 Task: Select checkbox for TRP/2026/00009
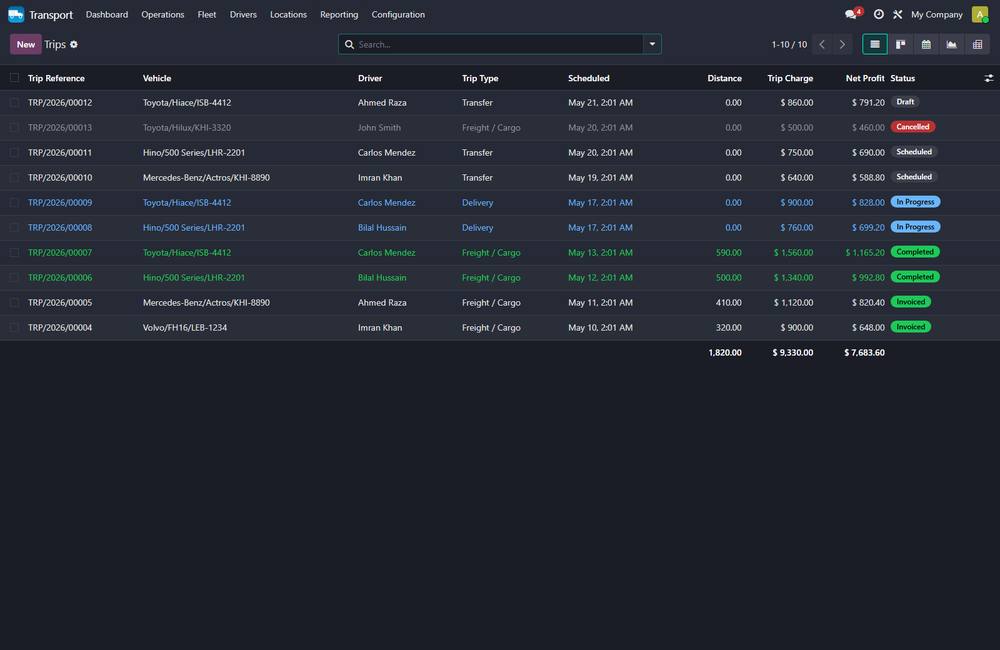[14, 202]
